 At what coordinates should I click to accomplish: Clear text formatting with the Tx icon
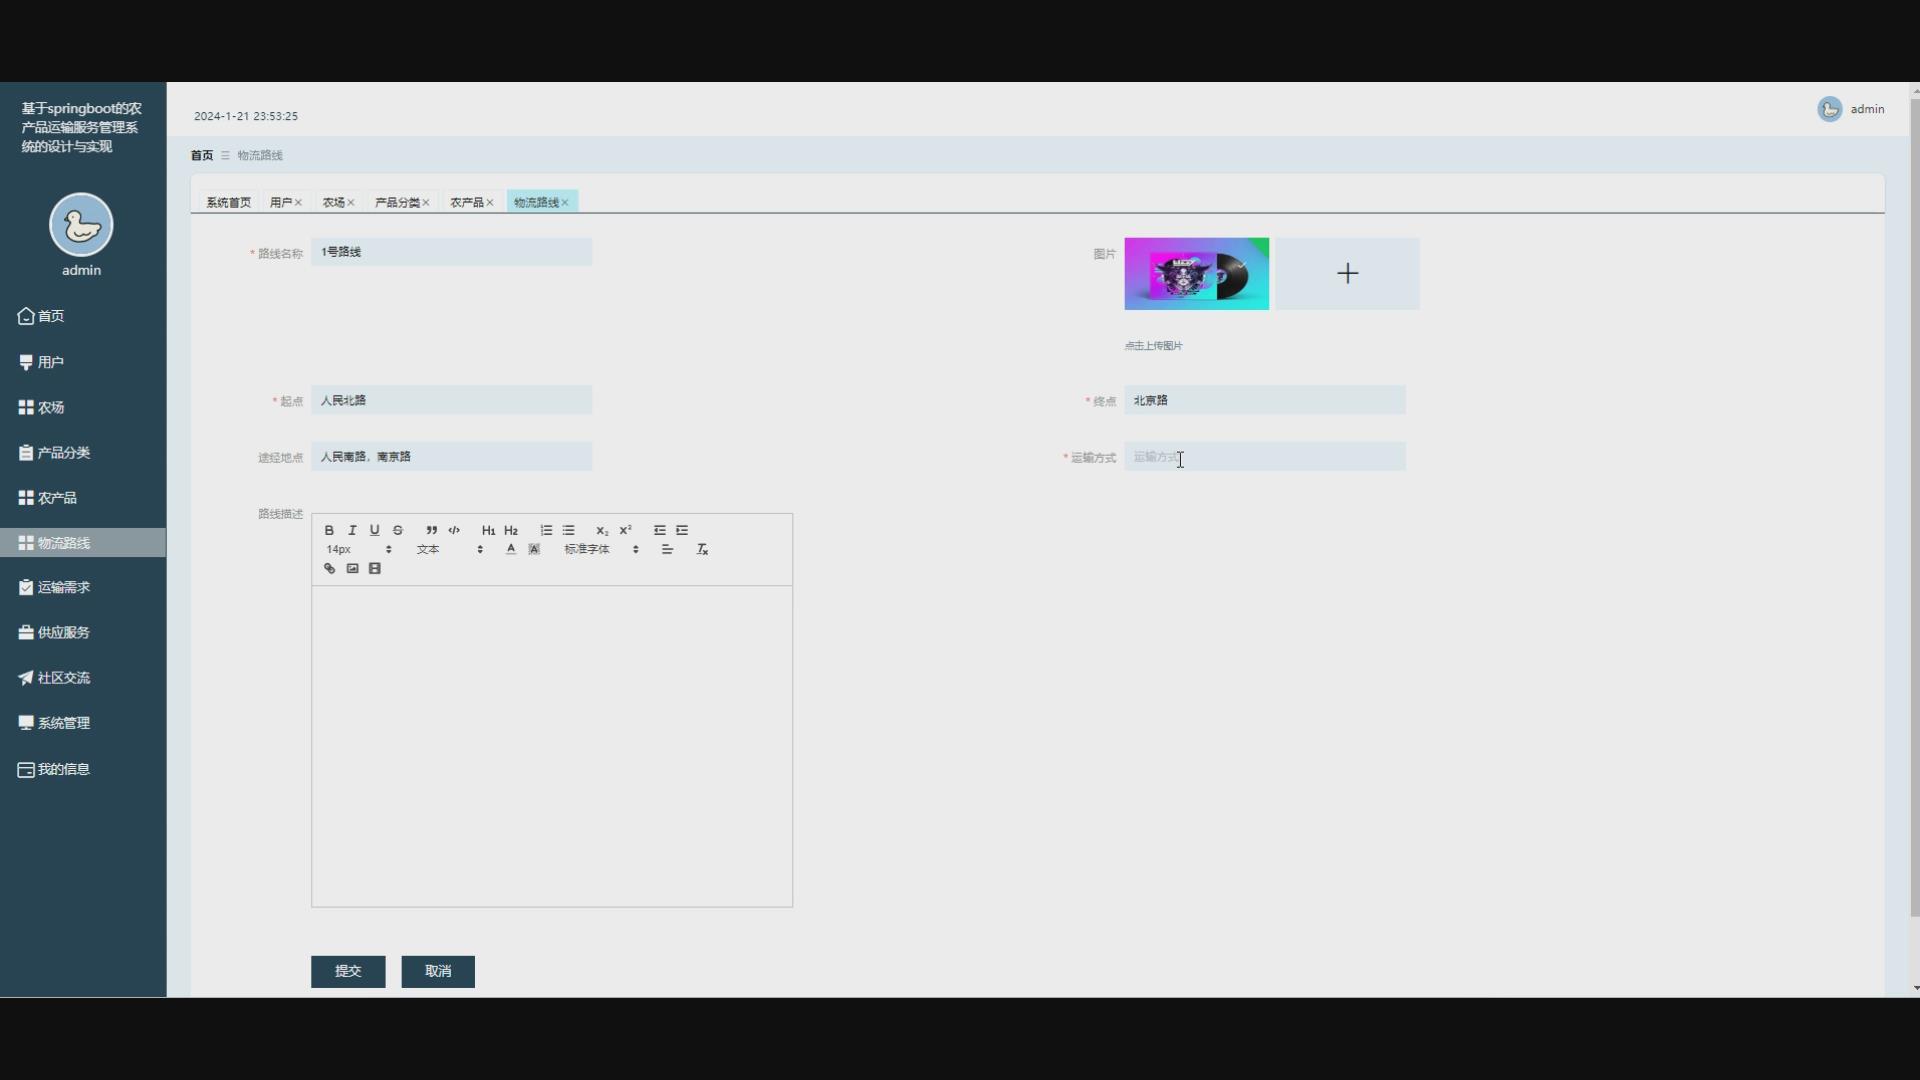pos(702,549)
